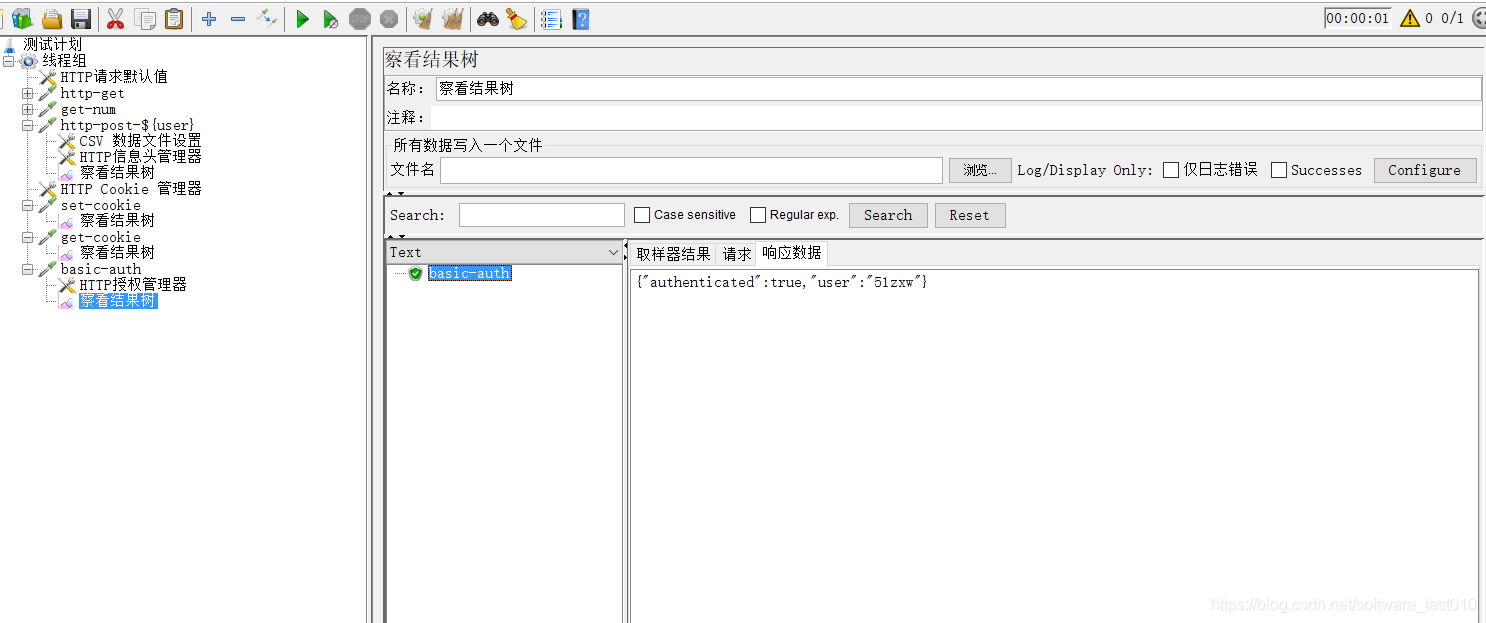Select 察看结果树 under set-cookie

(x=117, y=221)
